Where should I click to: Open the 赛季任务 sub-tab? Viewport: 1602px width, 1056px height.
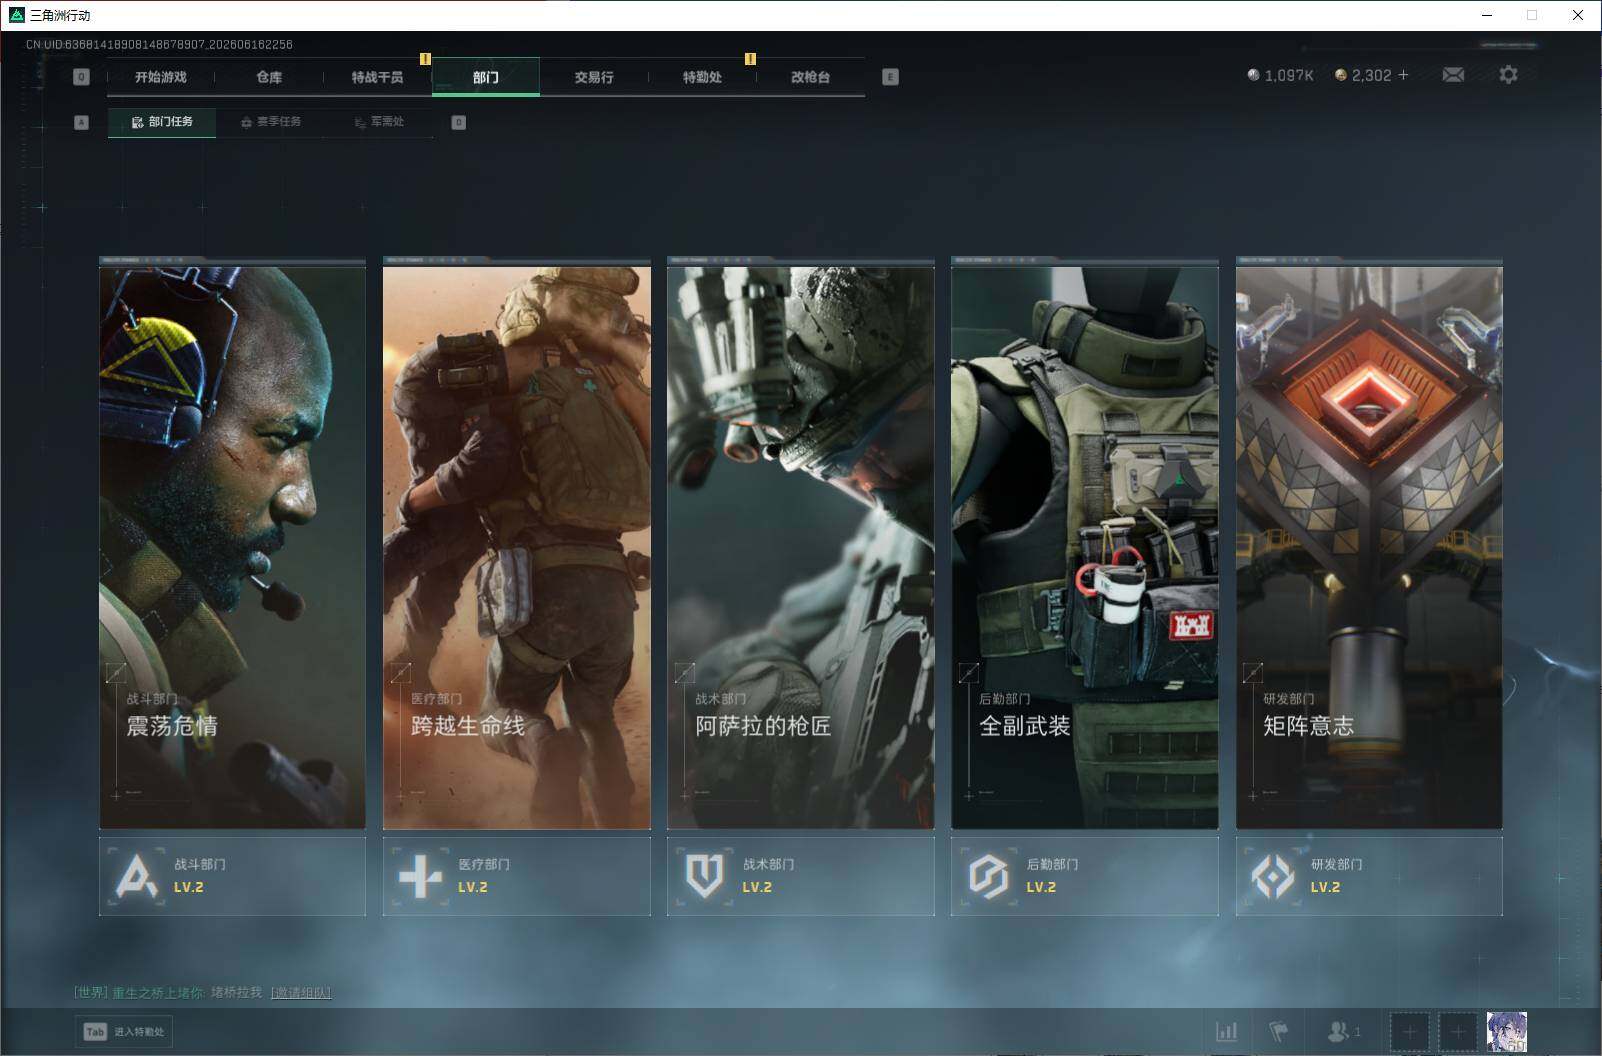271,122
